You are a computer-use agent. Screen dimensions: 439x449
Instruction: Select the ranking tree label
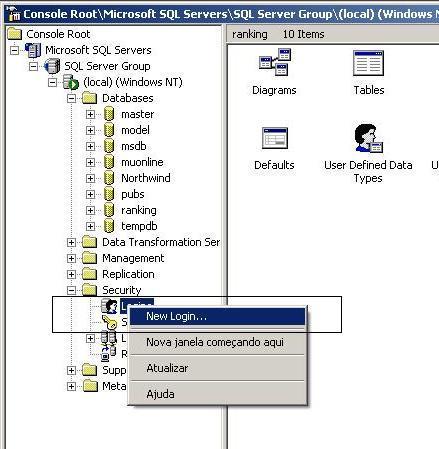(139, 210)
